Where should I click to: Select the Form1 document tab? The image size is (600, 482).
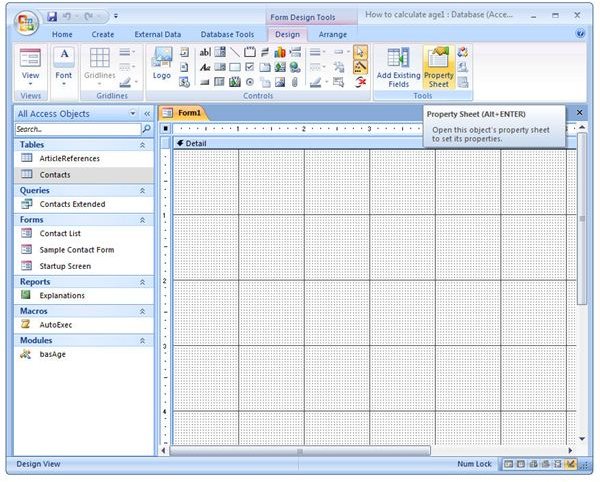pyautogui.click(x=183, y=113)
